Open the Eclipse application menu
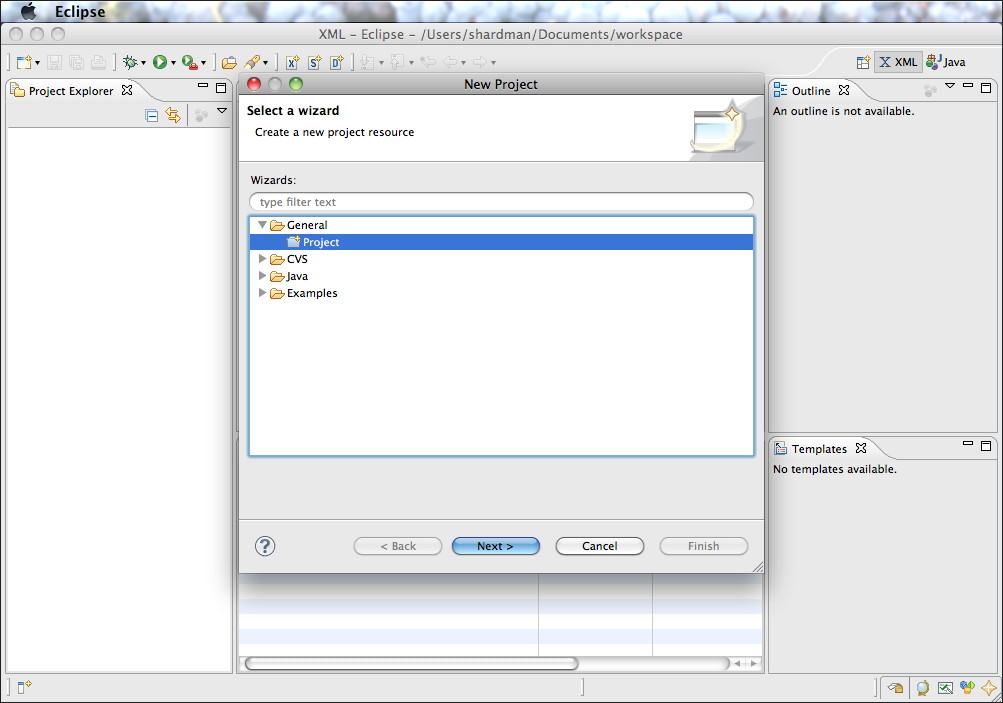Viewport: 1003px width, 703px height. point(80,12)
